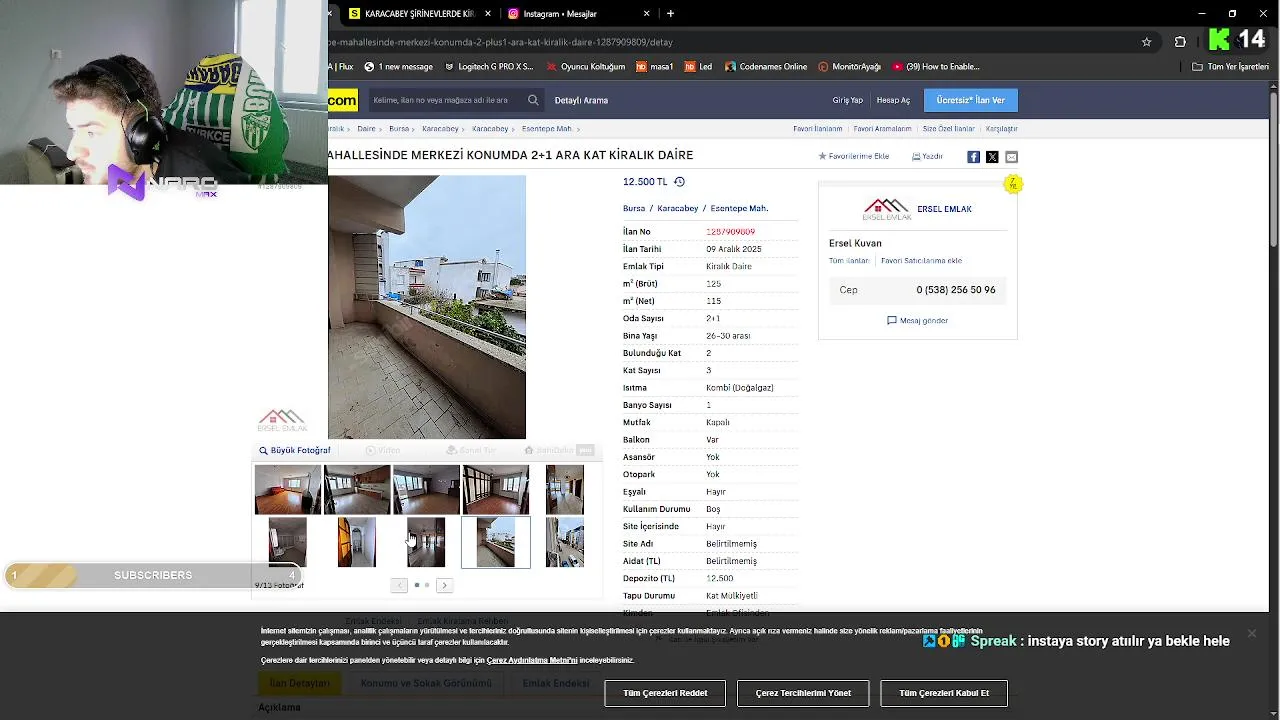
Task: Click the yellow badge on the agency card
Action: (1013, 184)
